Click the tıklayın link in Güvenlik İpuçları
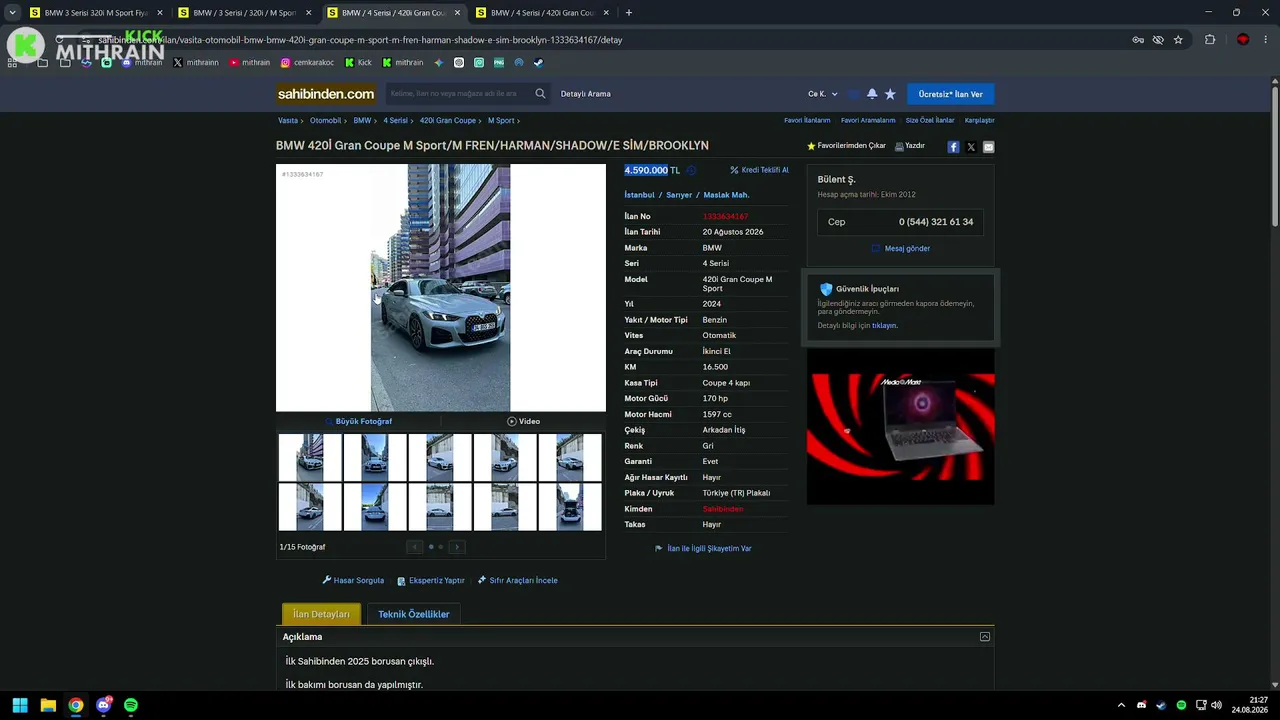This screenshot has width=1280, height=720. (884, 326)
